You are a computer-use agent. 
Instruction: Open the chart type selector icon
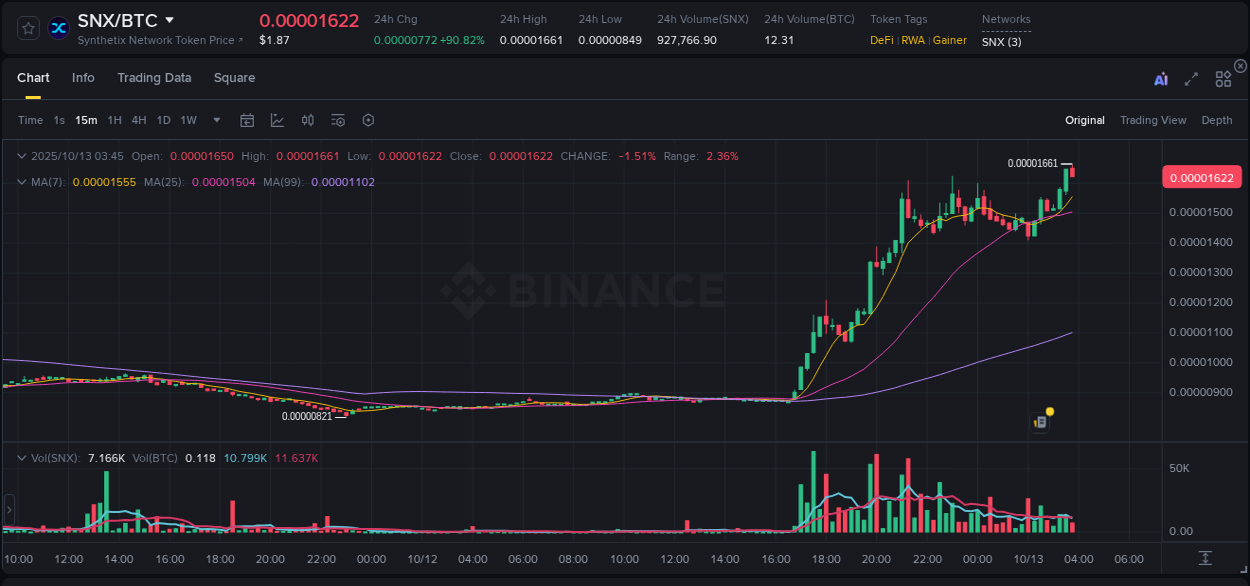click(276, 120)
